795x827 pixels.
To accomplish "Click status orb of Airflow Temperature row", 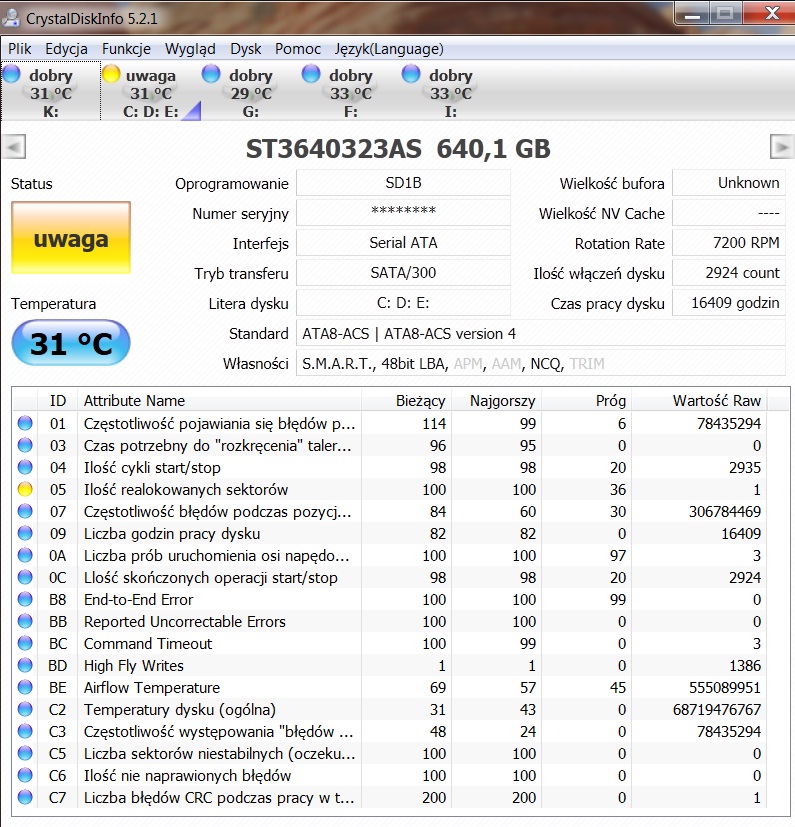I will point(25,687).
